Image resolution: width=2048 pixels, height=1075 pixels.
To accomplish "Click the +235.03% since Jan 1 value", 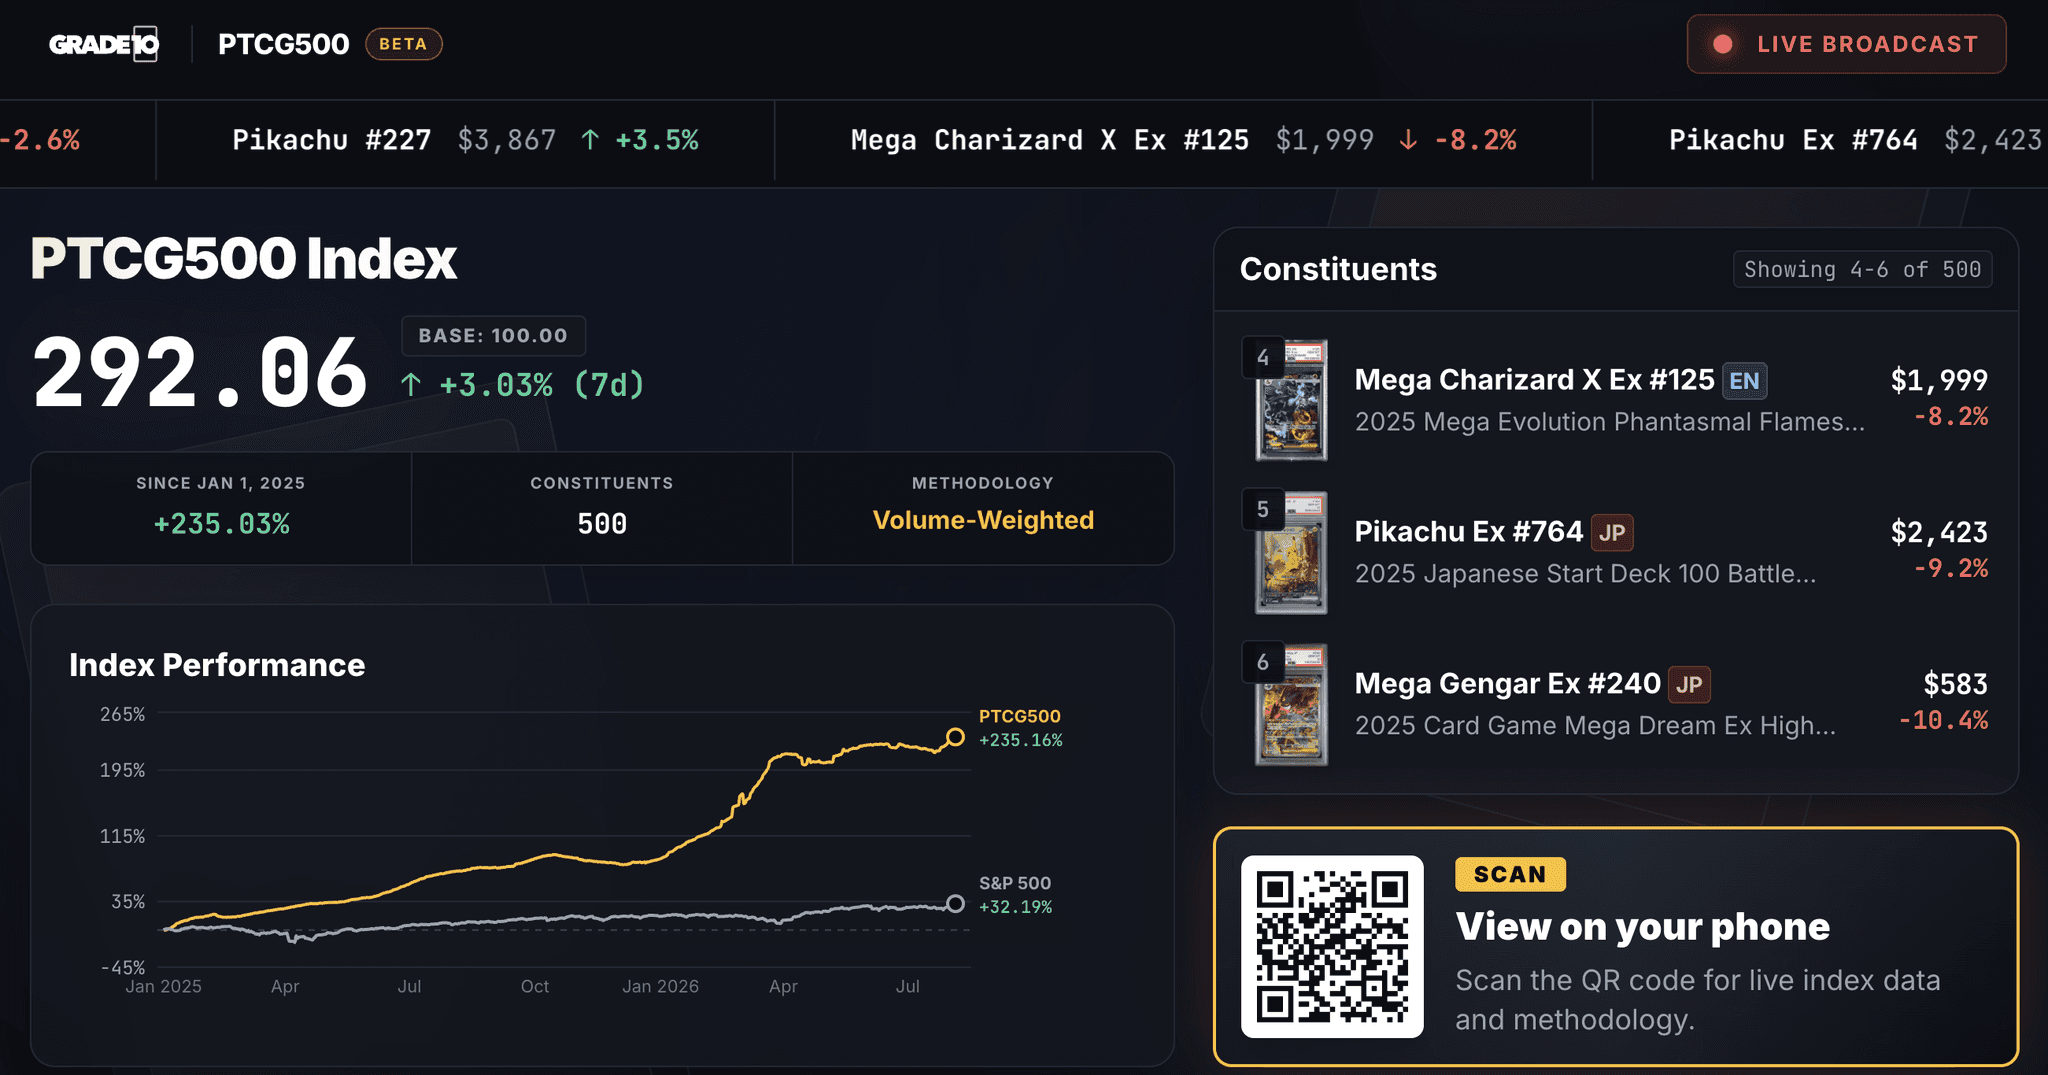I will [221, 524].
